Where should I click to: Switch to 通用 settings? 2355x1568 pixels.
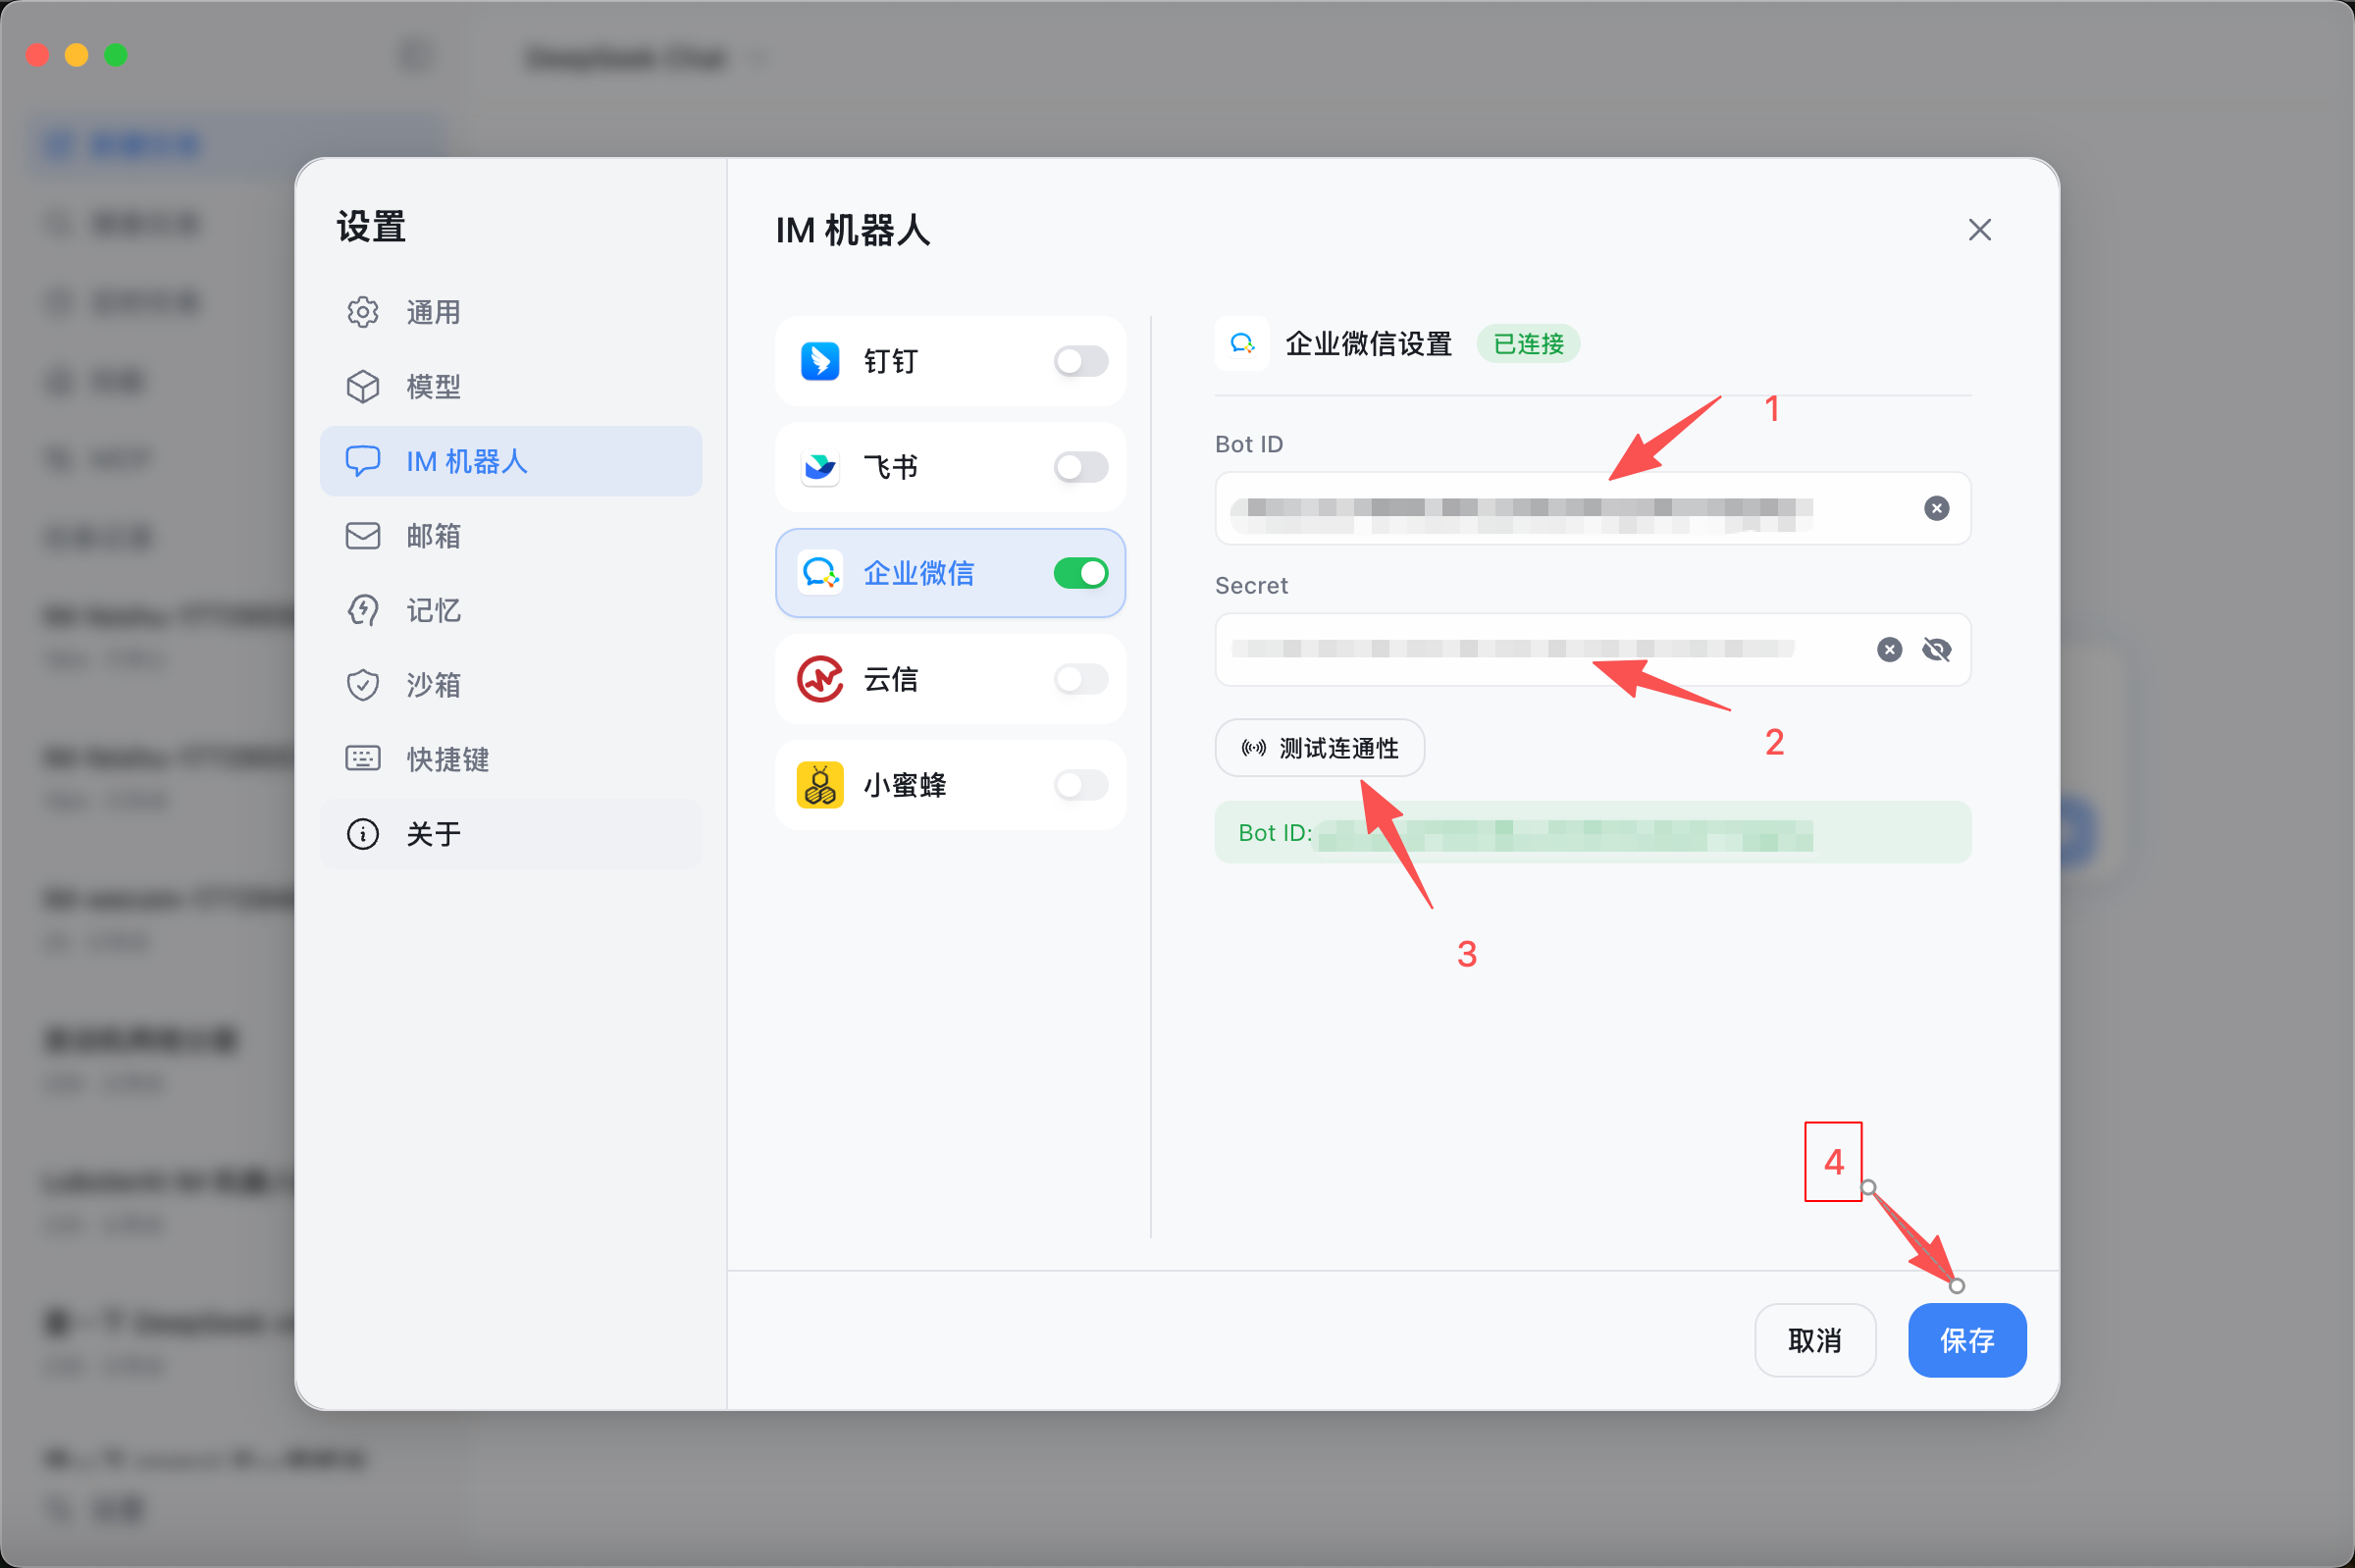coord(433,312)
